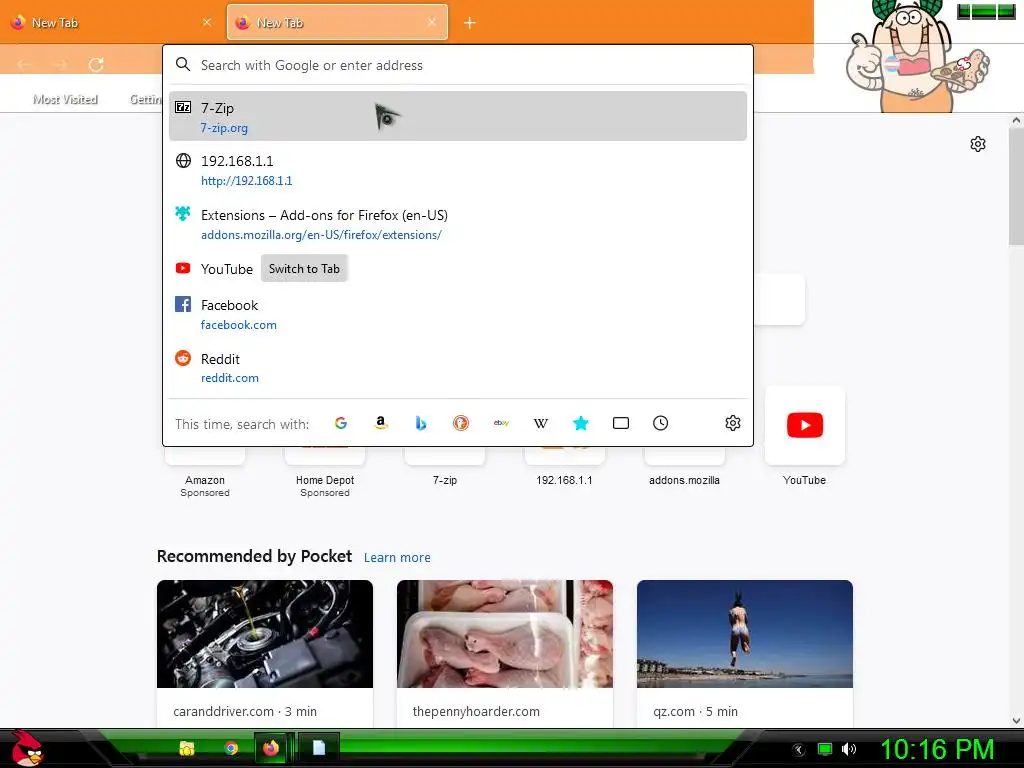Search history using the clock icon

tap(661, 423)
